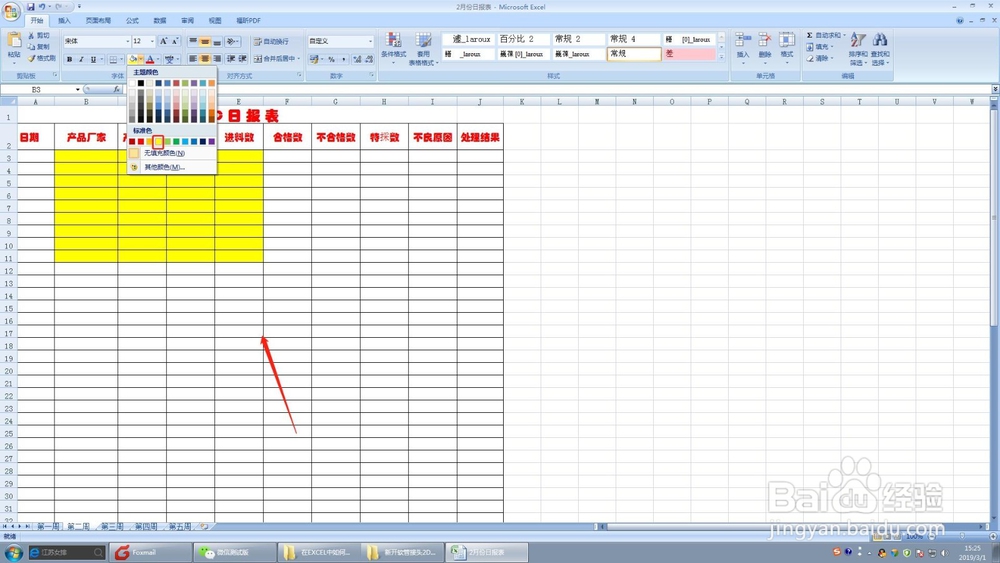
Task: Open the 第五周 worksheet tab
Action: point(180,527)
